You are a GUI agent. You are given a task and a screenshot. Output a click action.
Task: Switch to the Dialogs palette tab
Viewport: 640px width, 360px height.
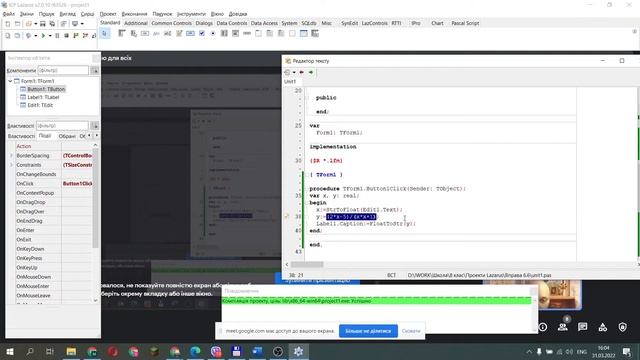(204, 23)
